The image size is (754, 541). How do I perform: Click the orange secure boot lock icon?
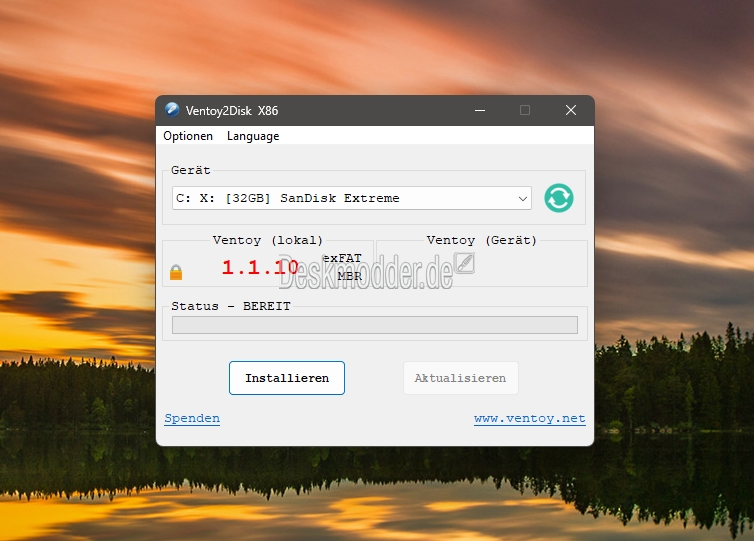[x=176, y=272]
